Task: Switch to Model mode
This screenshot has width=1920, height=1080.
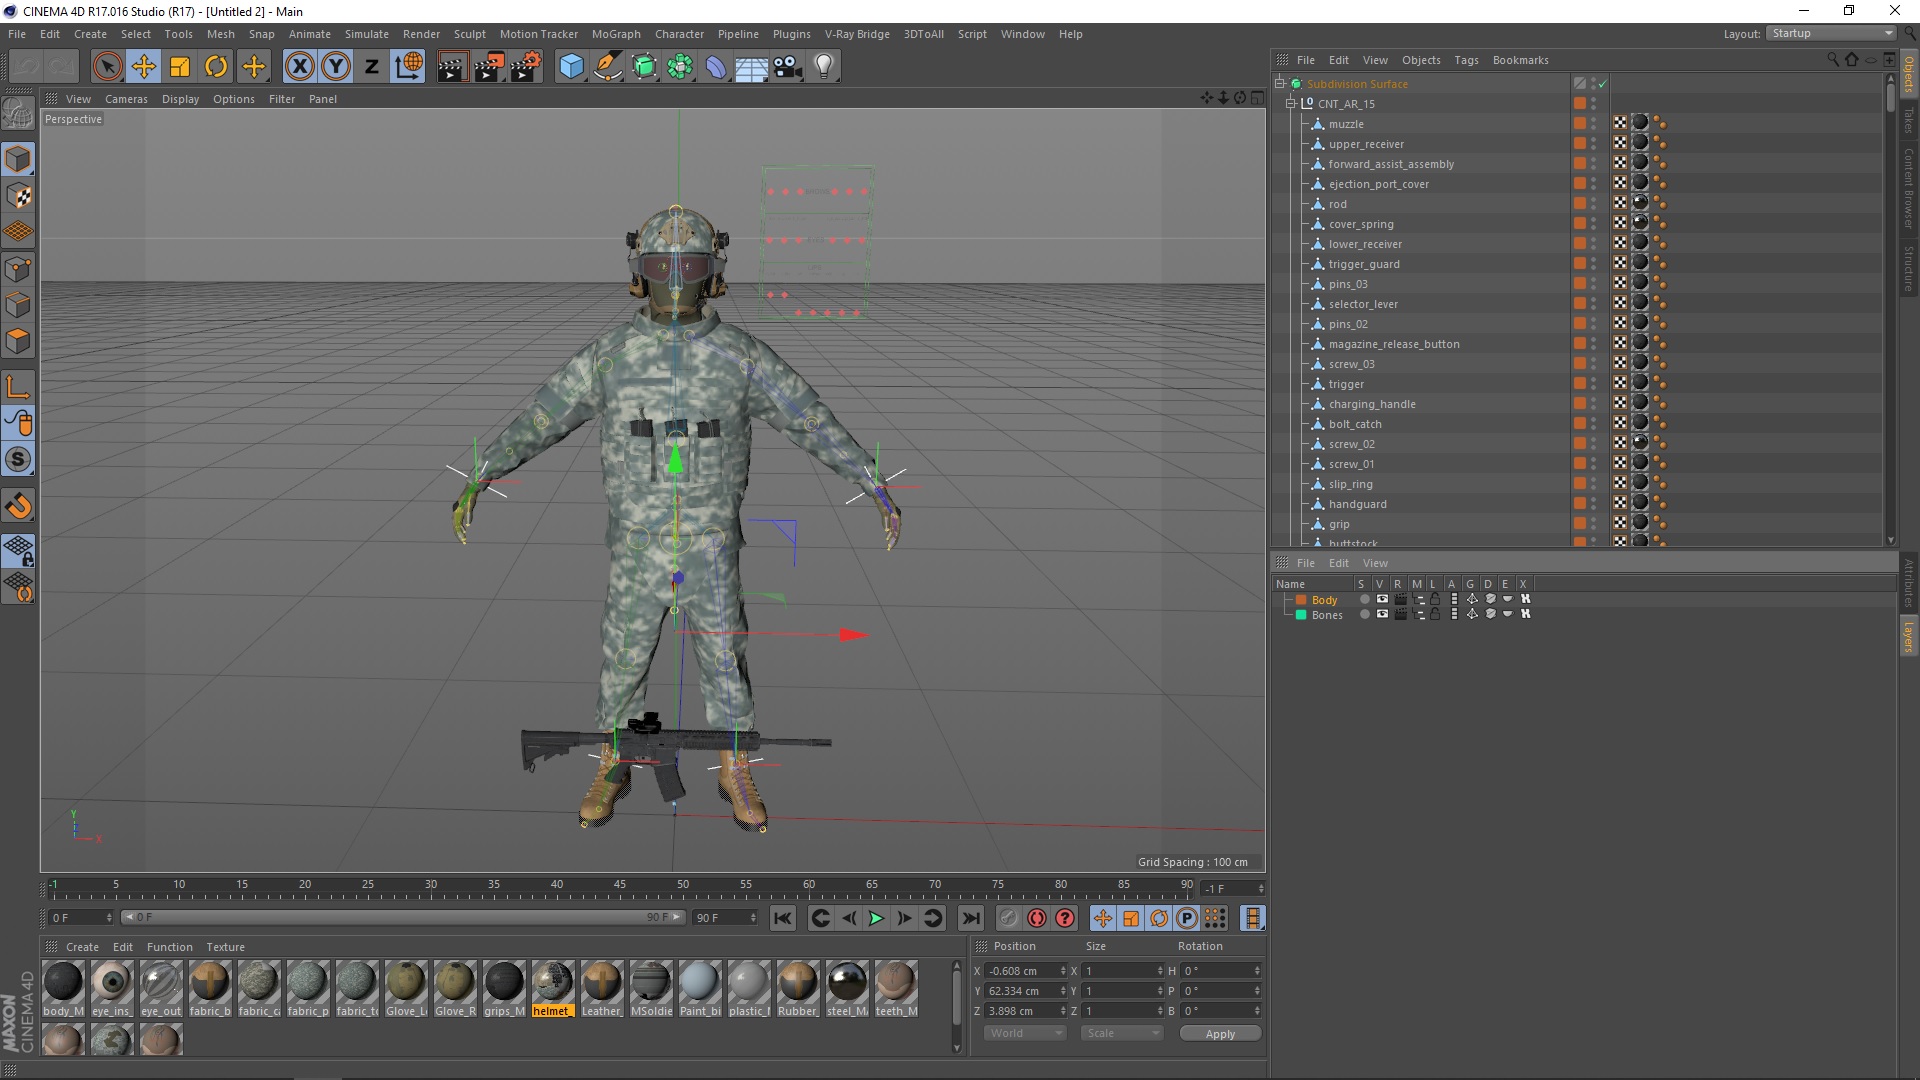Action: pos(18,159)
